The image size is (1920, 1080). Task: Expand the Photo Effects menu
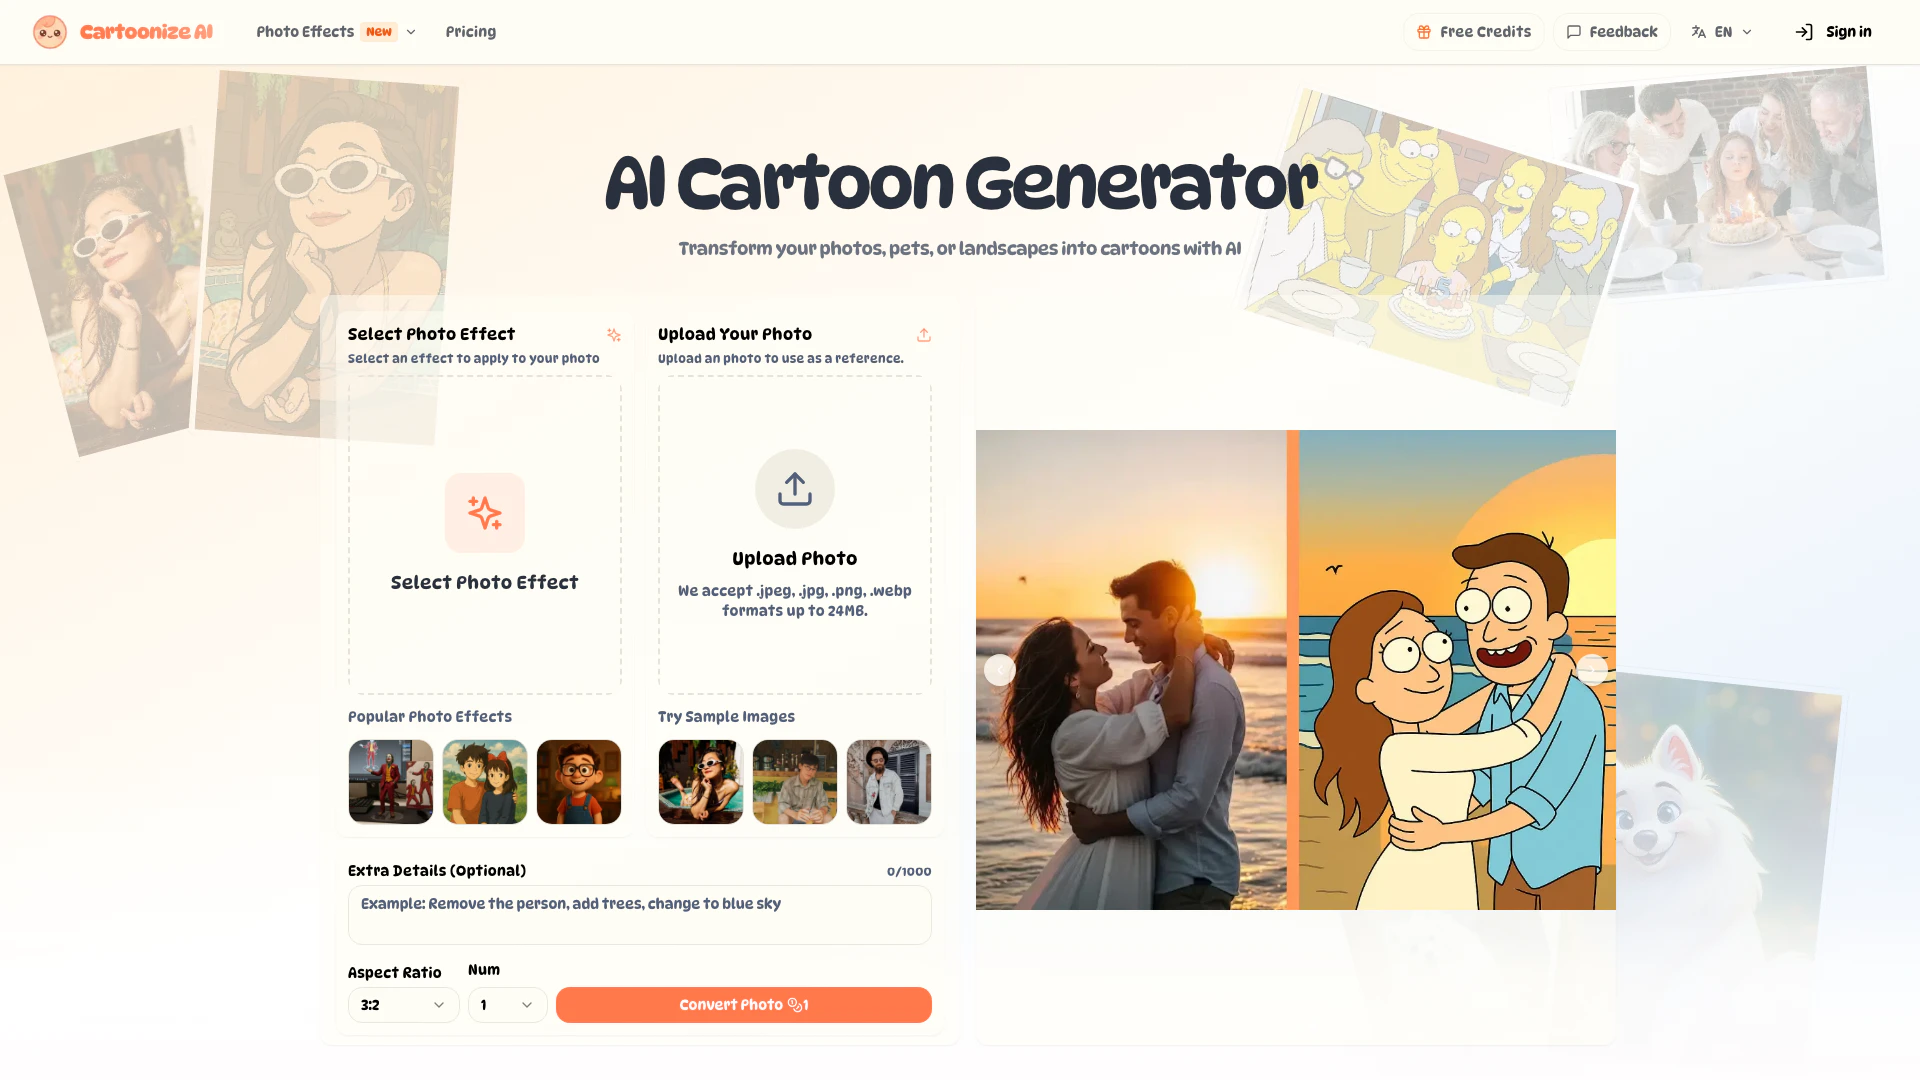tap(336, 32)
